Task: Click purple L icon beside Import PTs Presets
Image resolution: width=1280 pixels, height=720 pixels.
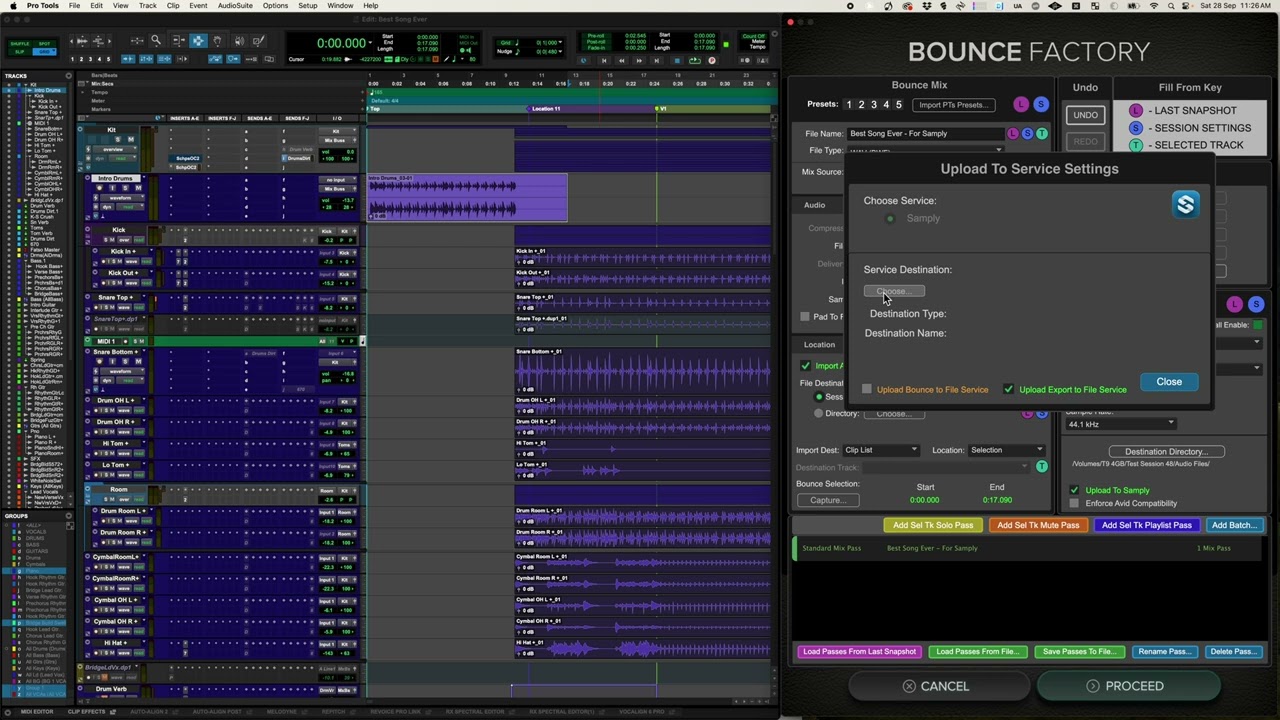Action: coord(1020,104)
